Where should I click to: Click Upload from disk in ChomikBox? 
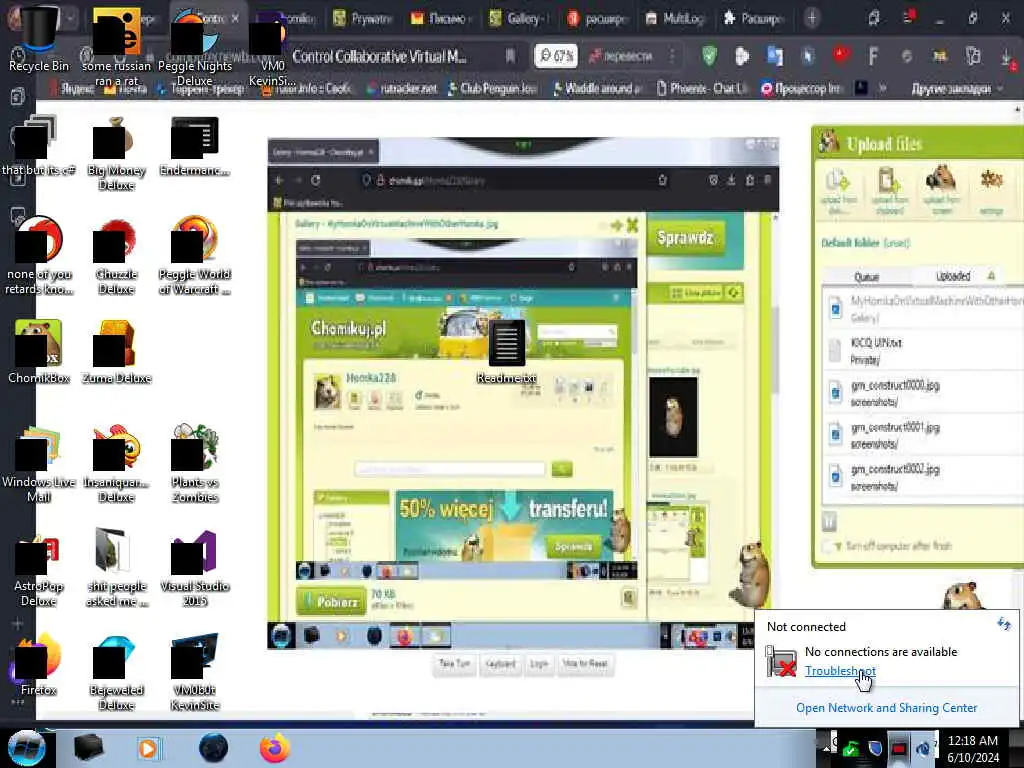[839, 192]
